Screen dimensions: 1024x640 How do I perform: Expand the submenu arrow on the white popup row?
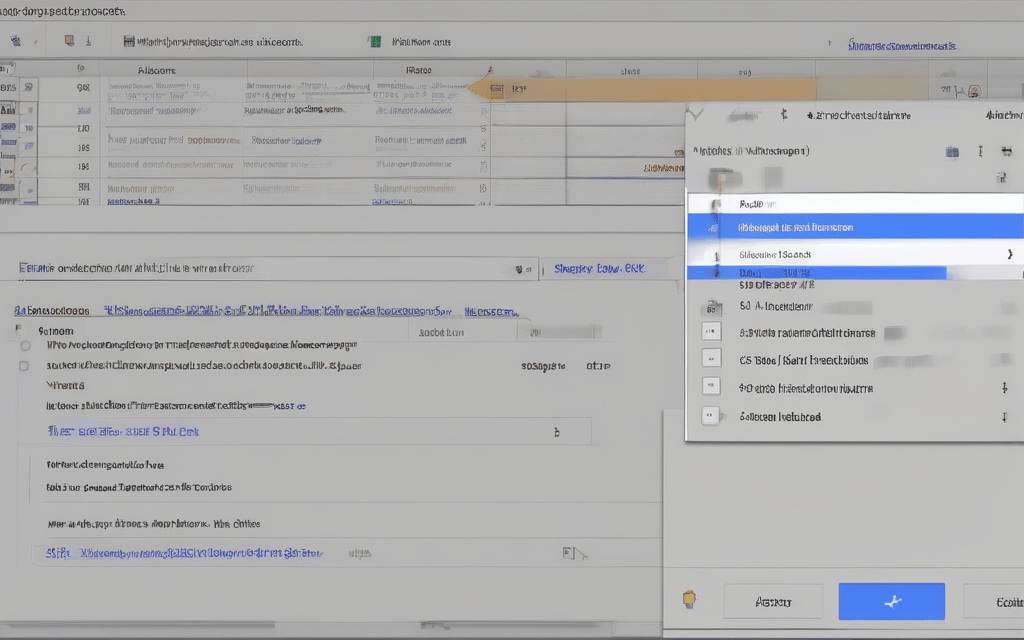[1008, 254]
